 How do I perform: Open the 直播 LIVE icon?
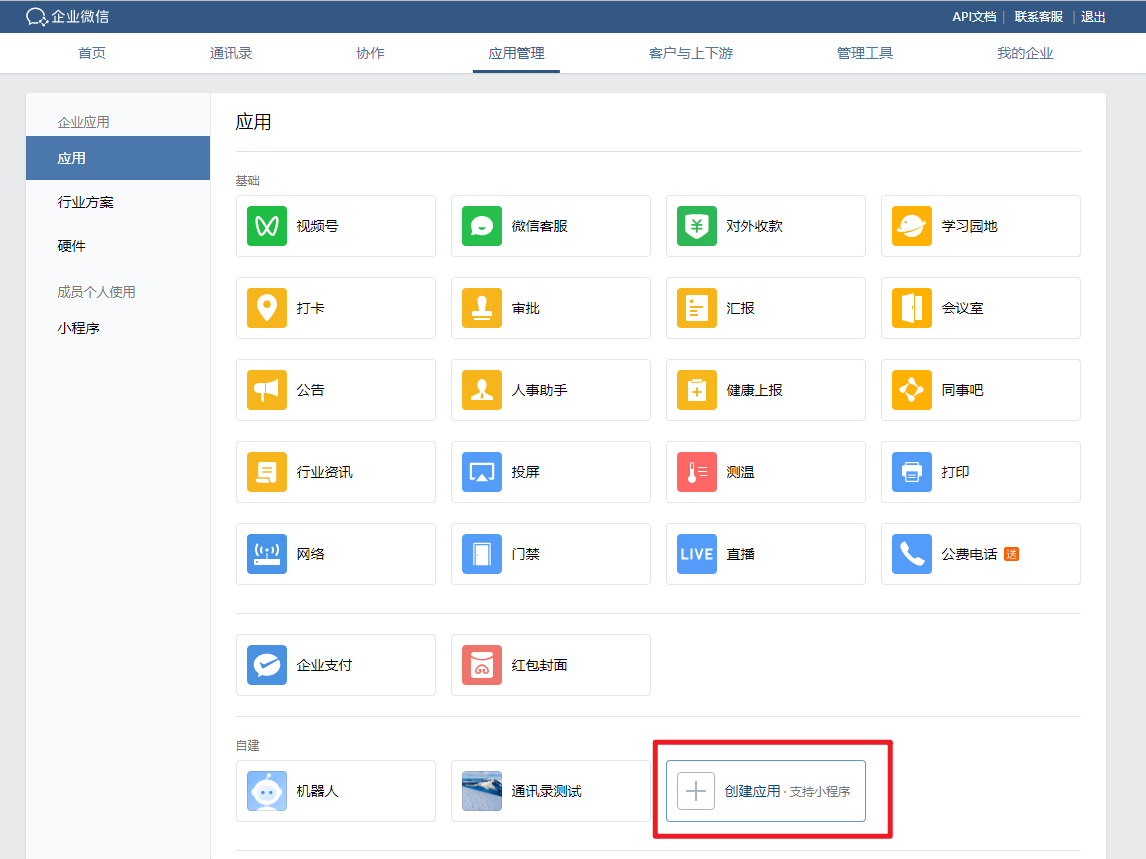697,553
